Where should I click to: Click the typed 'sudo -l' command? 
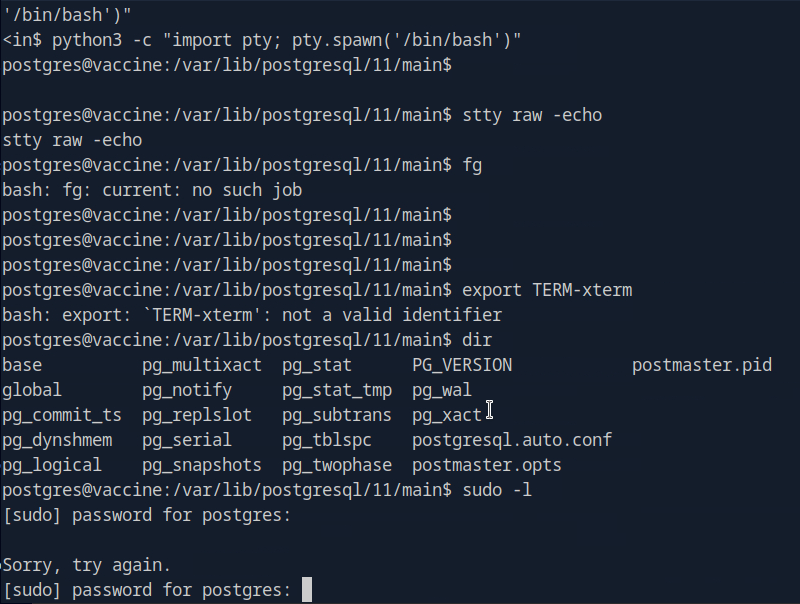[496, 490]
